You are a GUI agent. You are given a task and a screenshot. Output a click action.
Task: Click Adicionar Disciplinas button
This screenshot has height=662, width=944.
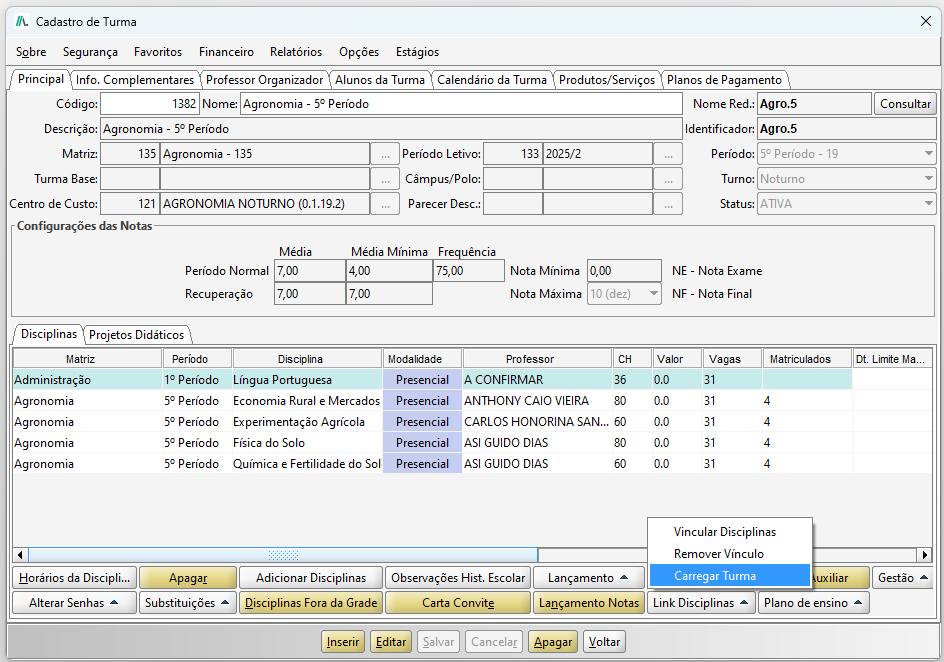point(311,578)
